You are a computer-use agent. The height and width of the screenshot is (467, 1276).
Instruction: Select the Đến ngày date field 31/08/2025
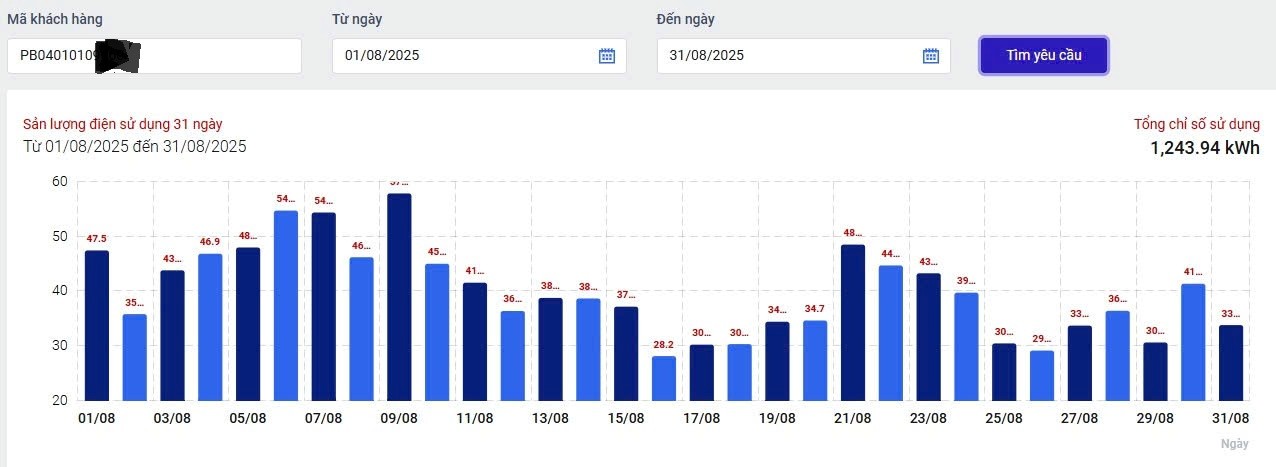[803, 56]
